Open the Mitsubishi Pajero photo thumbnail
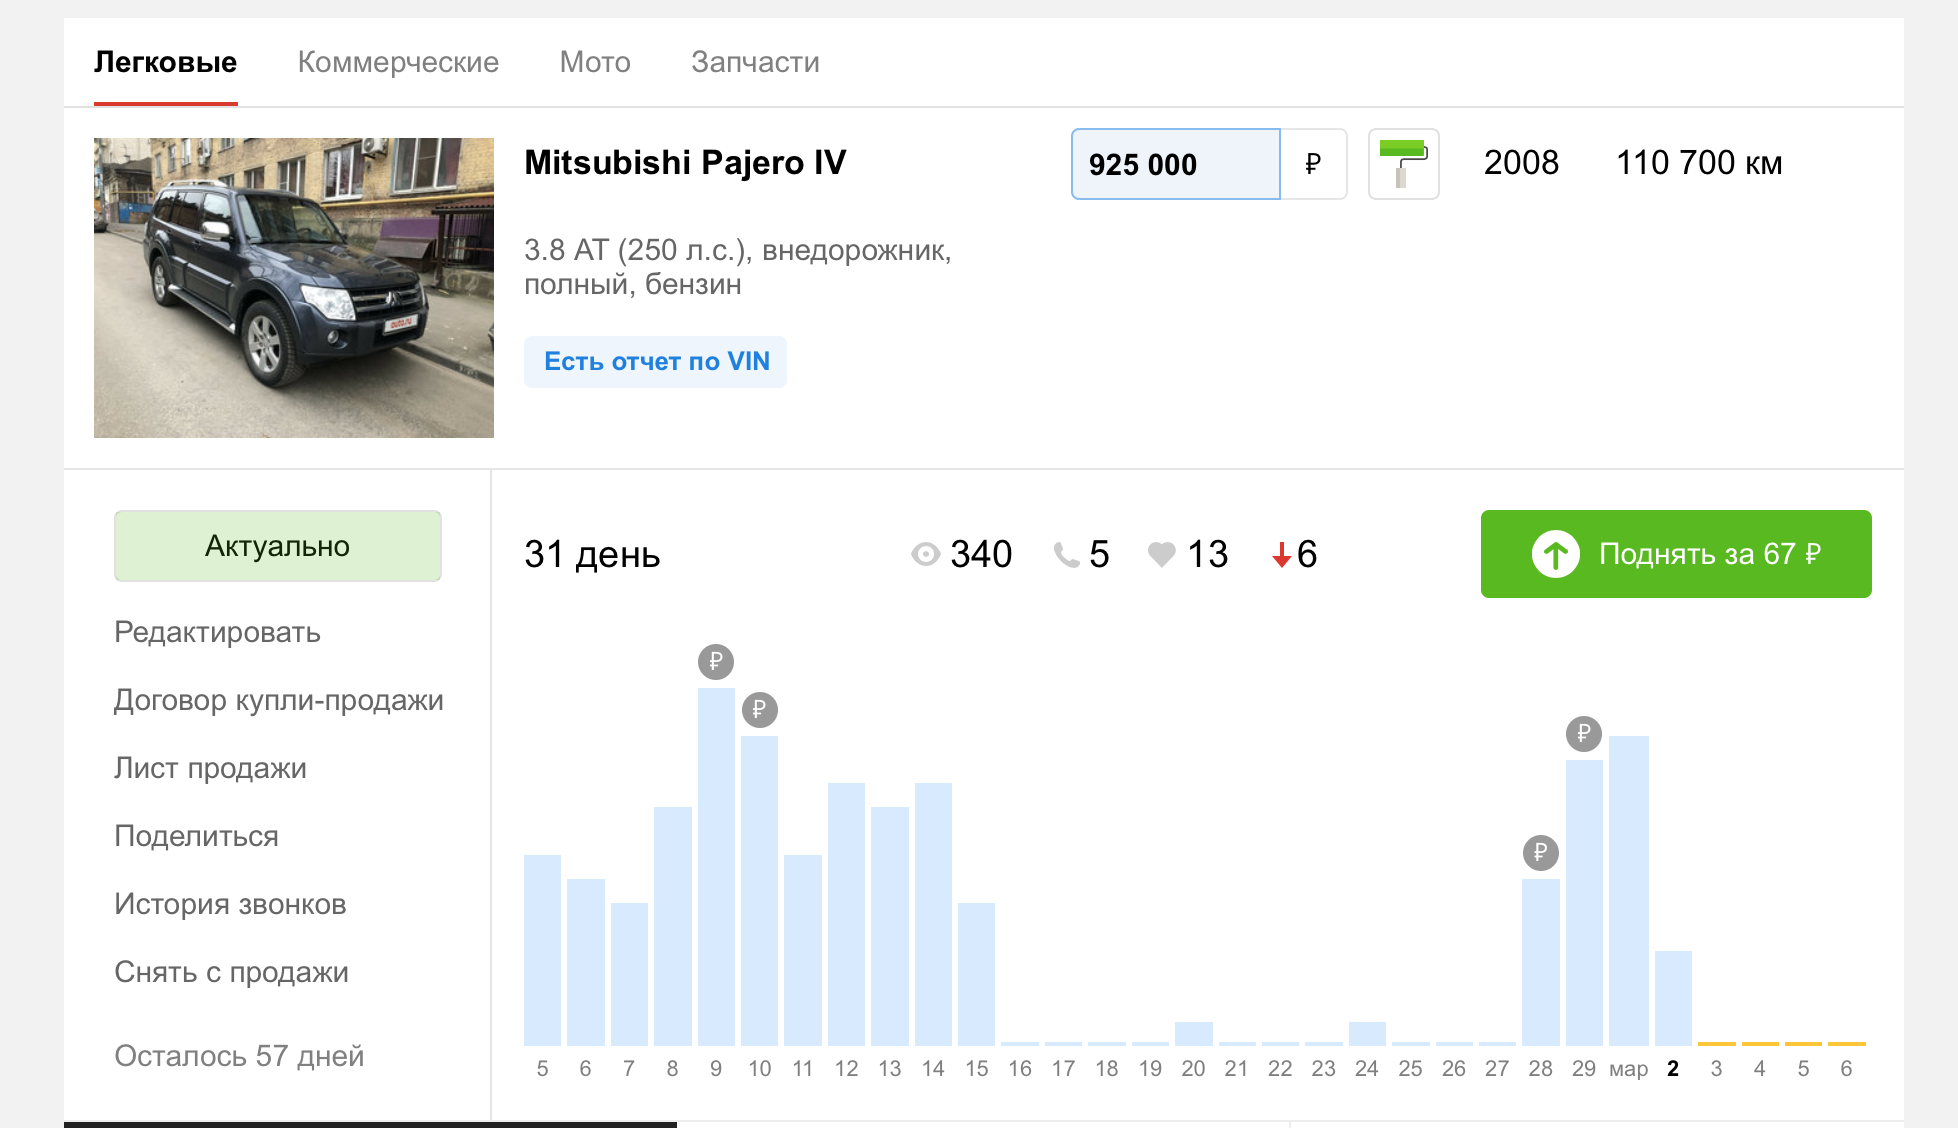 click(294, 288)
